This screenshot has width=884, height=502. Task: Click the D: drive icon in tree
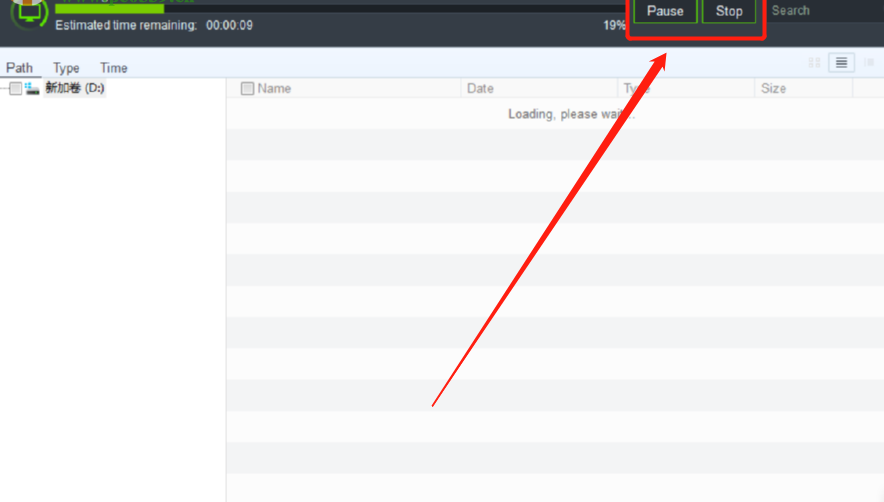click(x=32, y=89)
